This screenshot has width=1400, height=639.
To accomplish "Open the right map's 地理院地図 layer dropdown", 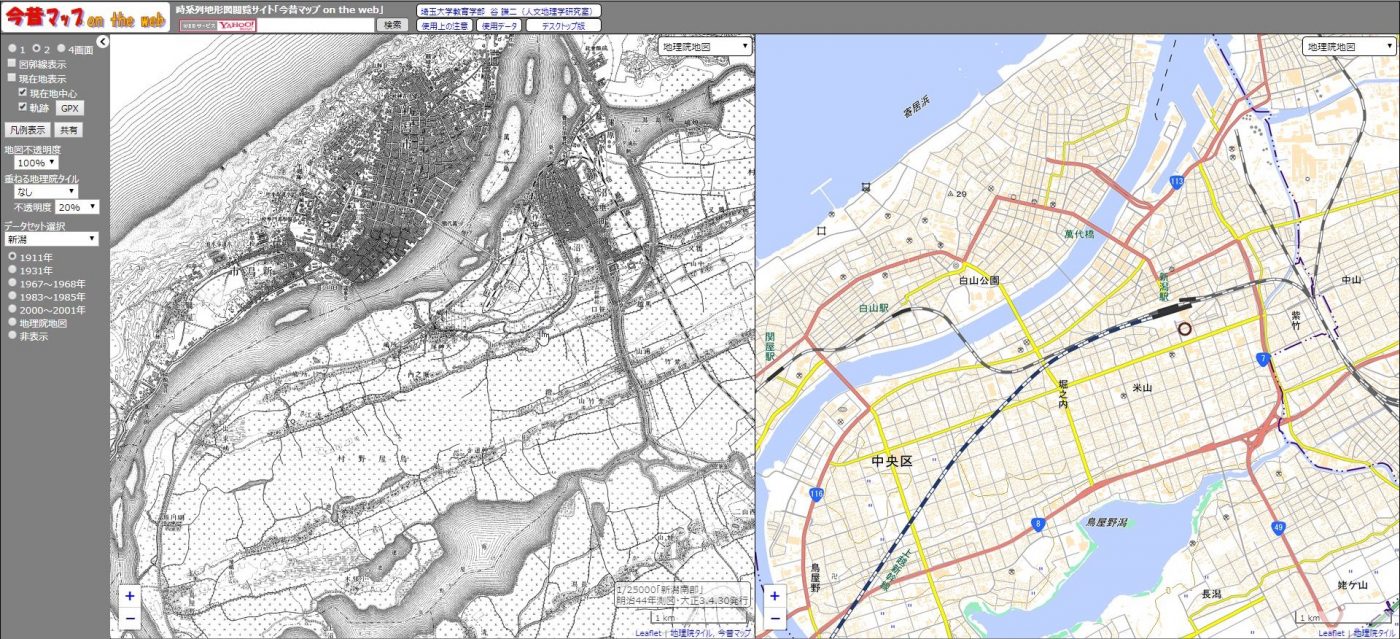I will pyautogui.click(x=1347, y=47).
